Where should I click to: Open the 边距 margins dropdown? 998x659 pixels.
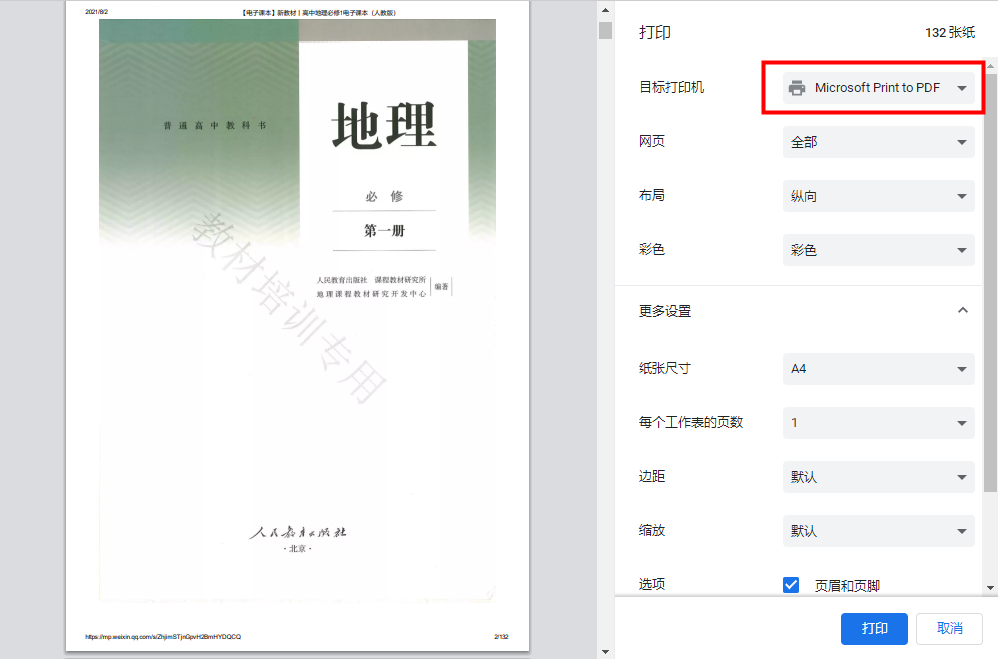click(878, 477)
